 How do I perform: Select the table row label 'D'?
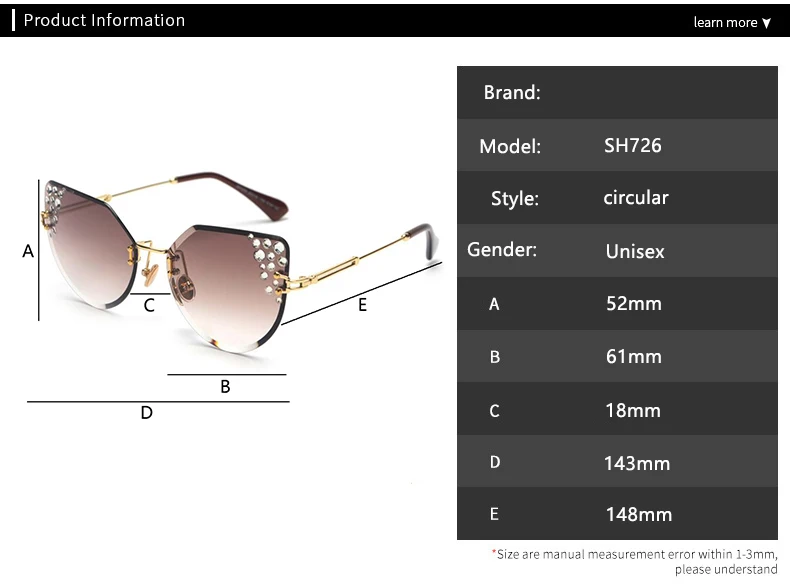point(495,462)
